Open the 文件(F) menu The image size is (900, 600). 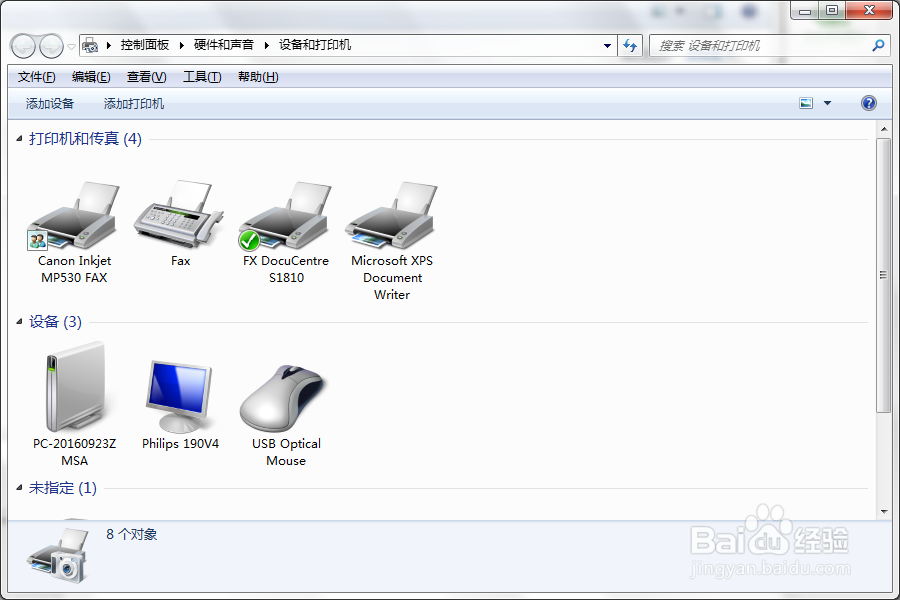(x=36, y=77)
